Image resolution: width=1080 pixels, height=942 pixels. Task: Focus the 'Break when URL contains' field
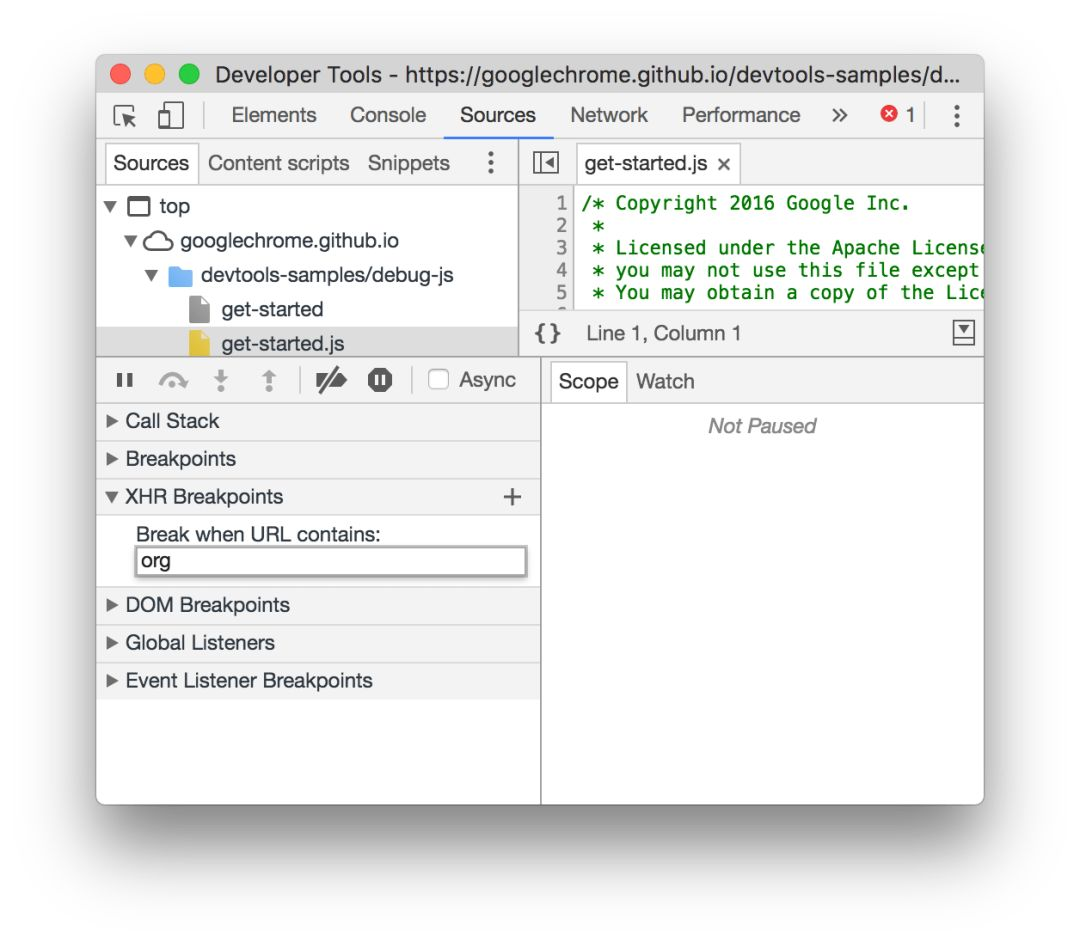tap(331, 561)
